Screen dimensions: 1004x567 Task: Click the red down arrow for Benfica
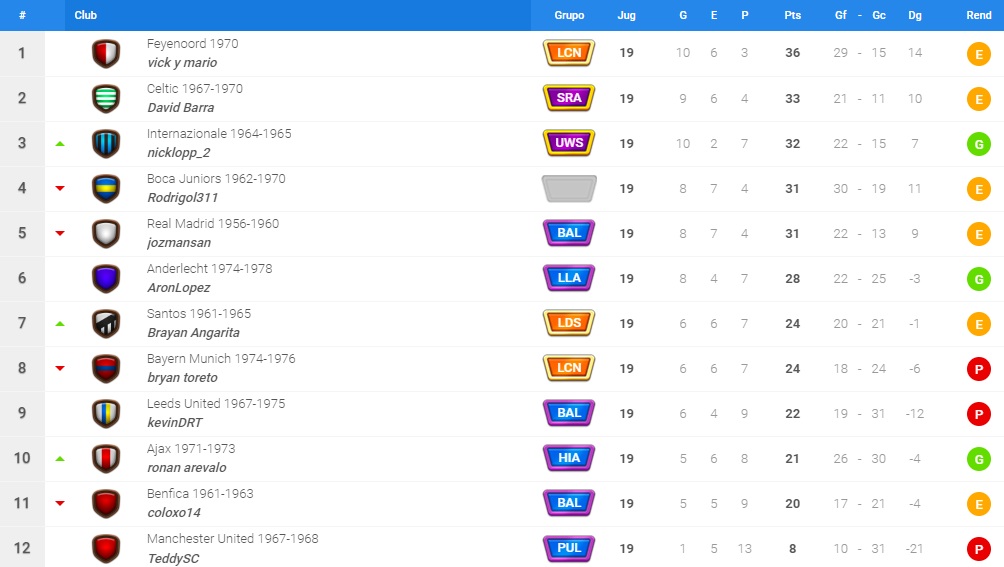click(x=60, y=504)
